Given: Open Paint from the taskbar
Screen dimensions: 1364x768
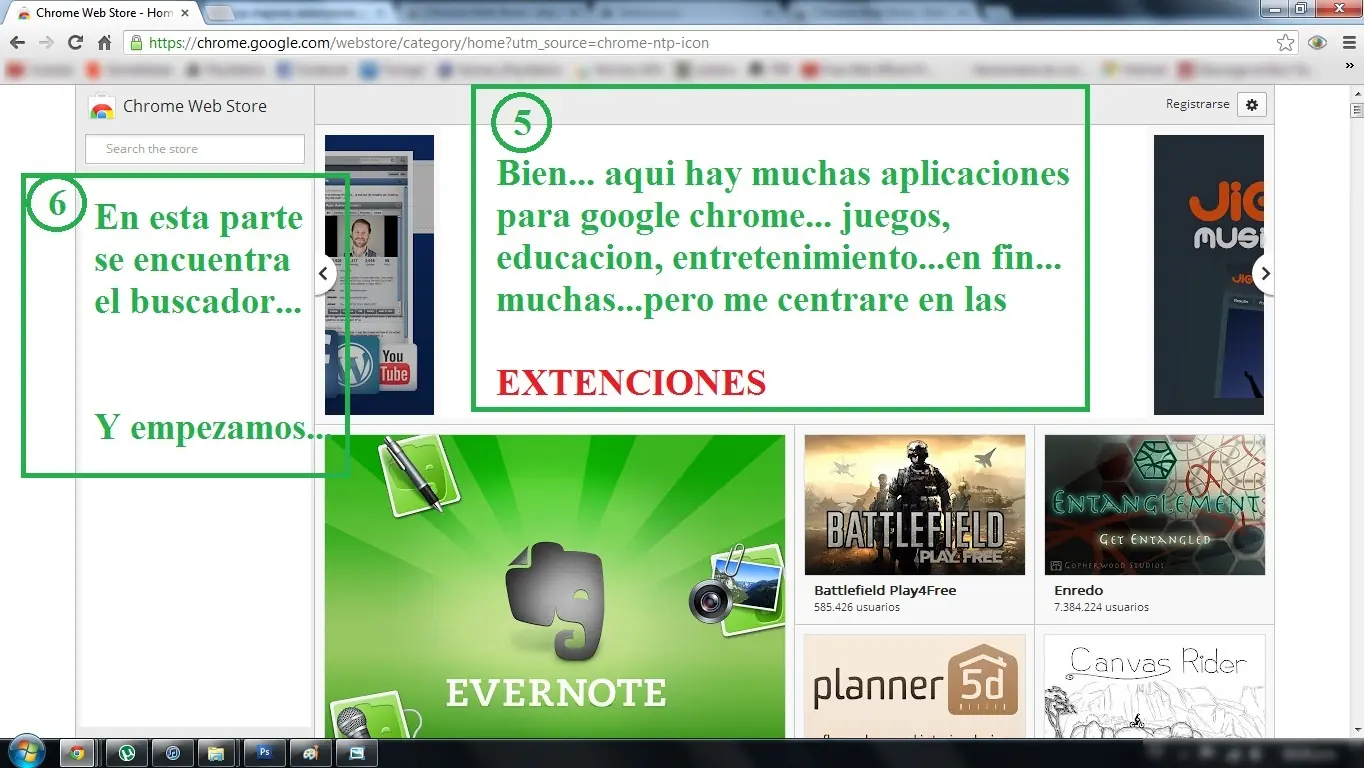Looking at the screenshot, I should [x=312, y=753].
